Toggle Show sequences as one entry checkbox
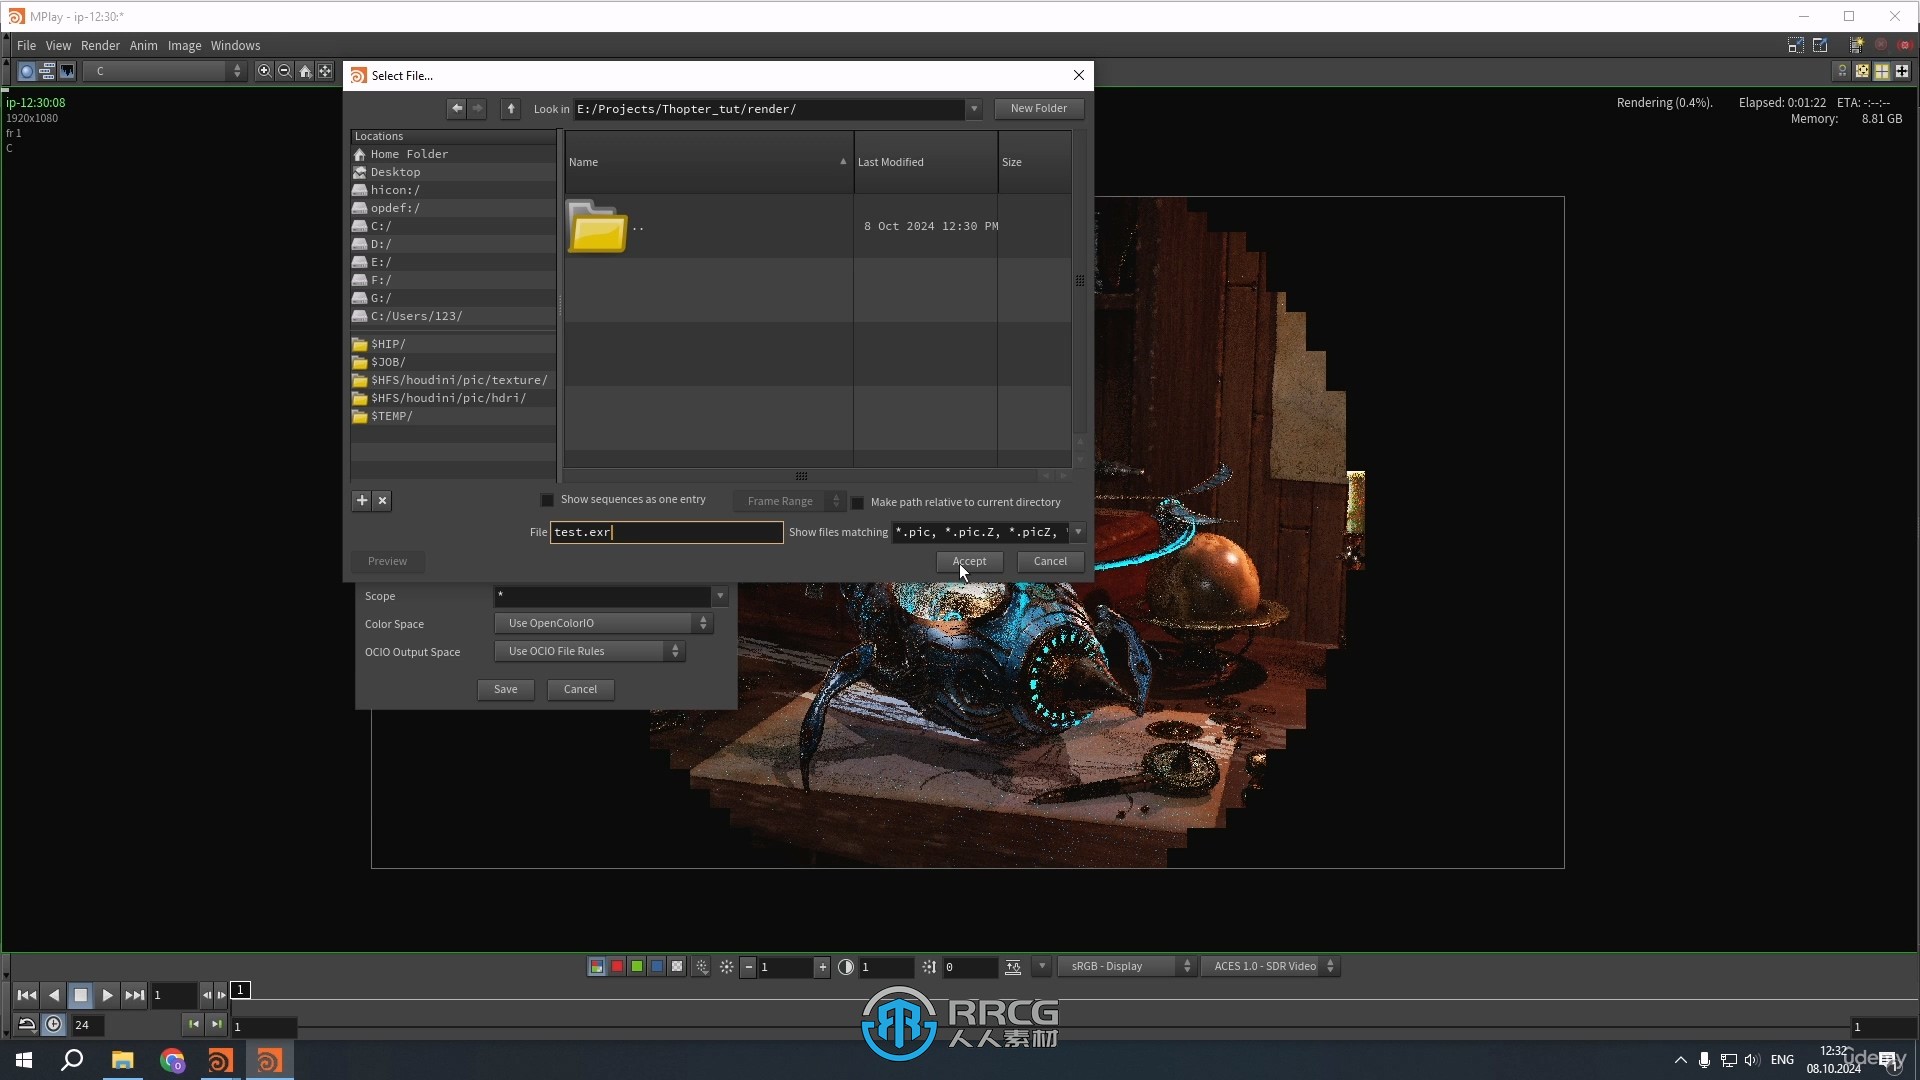The width and height of the screenshot is (1920, 1080). pos(546,500)
